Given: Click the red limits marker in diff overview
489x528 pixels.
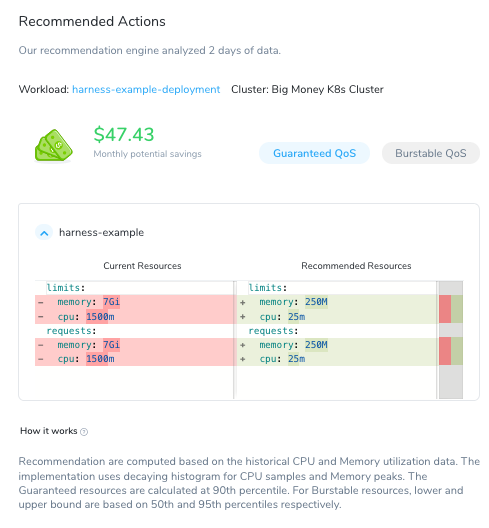Looking at the screenshot, I should point(445,309).
